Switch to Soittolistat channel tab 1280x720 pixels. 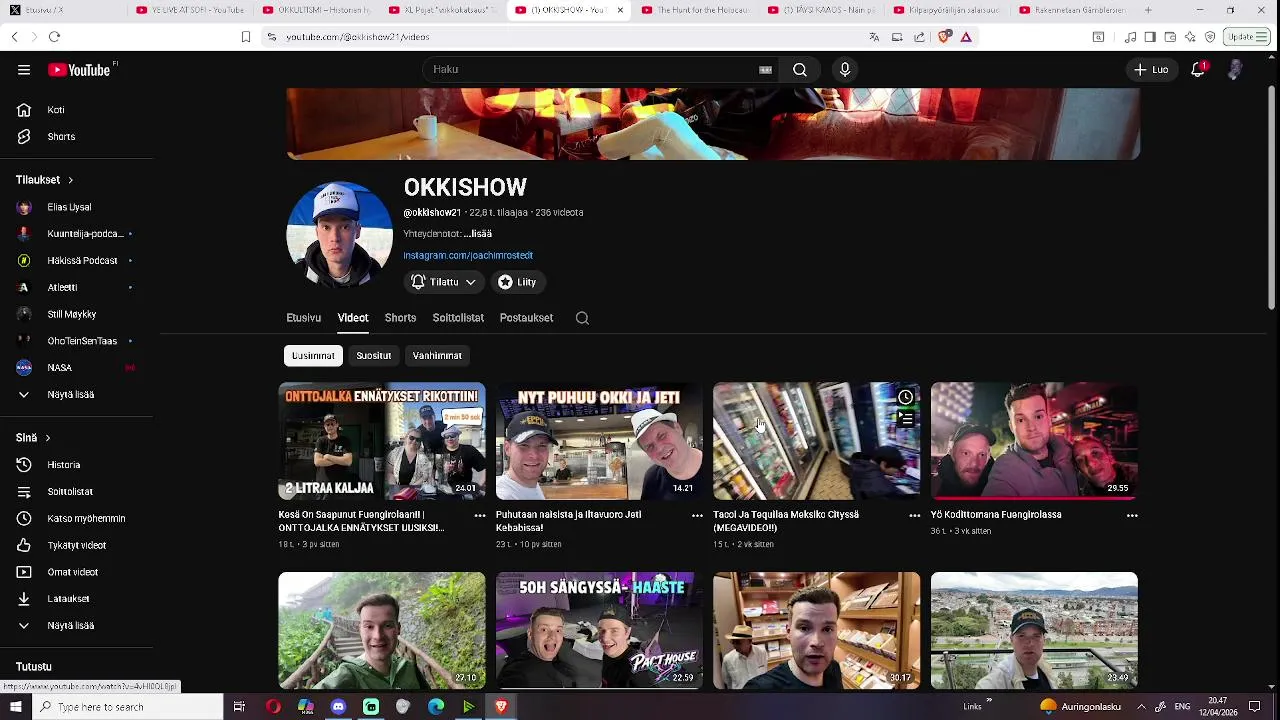coord(458,318)
